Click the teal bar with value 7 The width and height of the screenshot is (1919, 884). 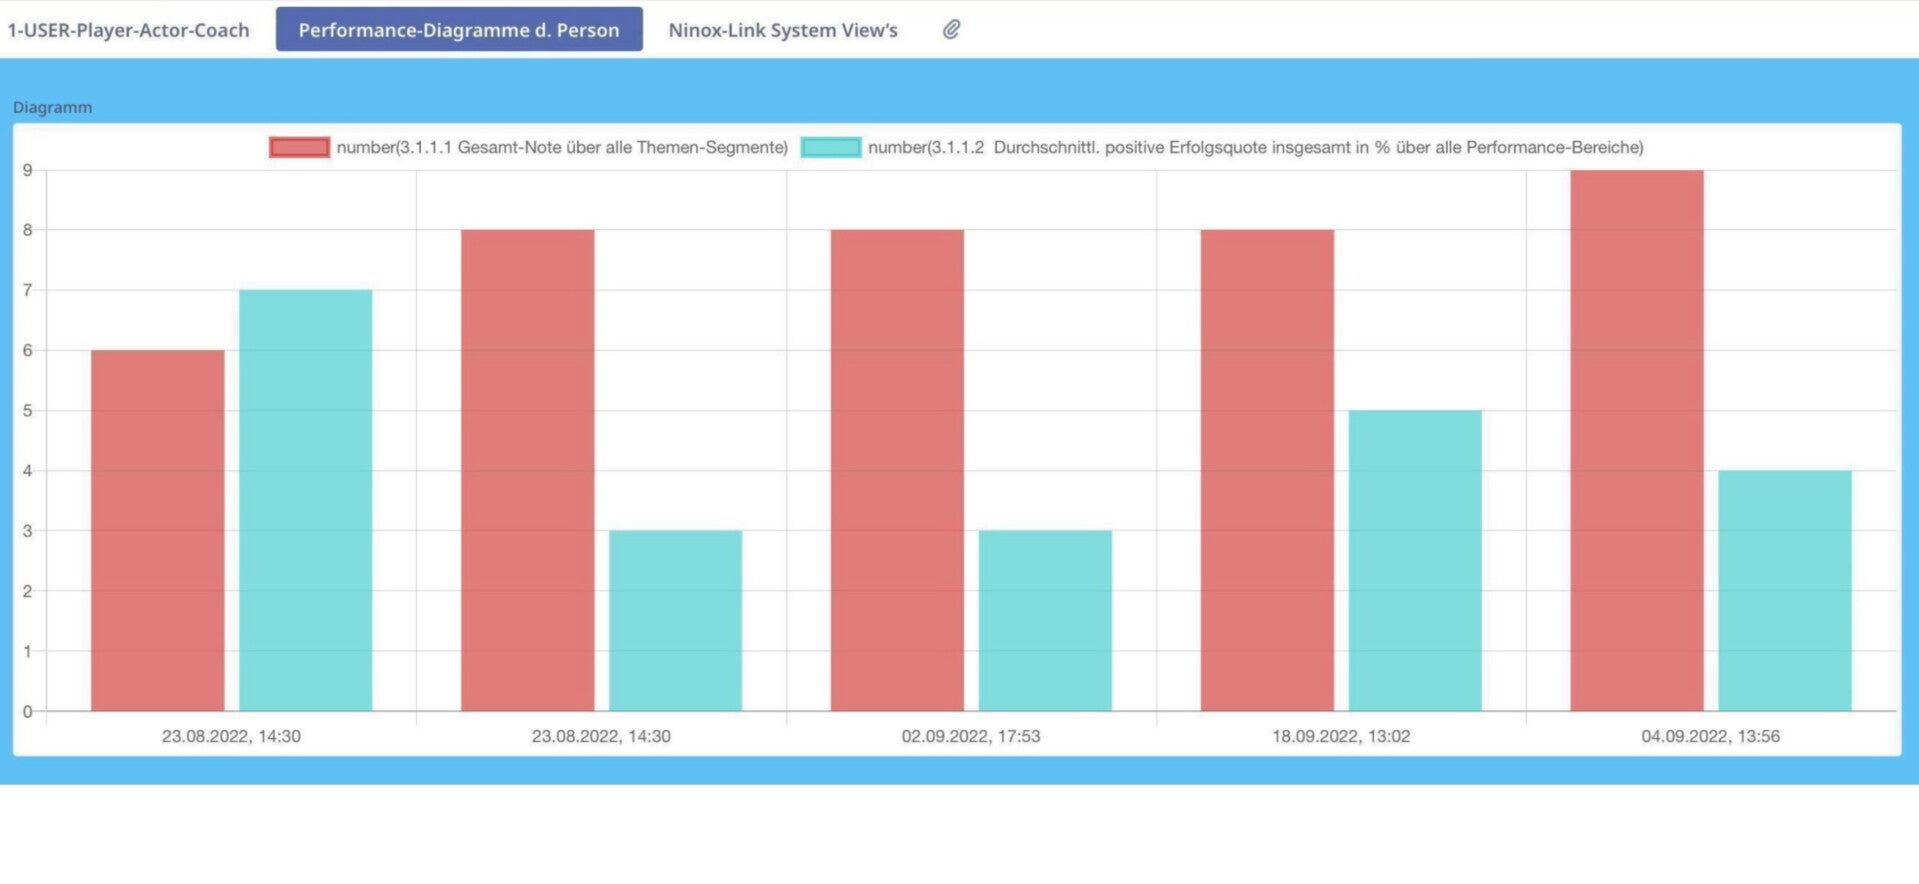coord(306,500)
